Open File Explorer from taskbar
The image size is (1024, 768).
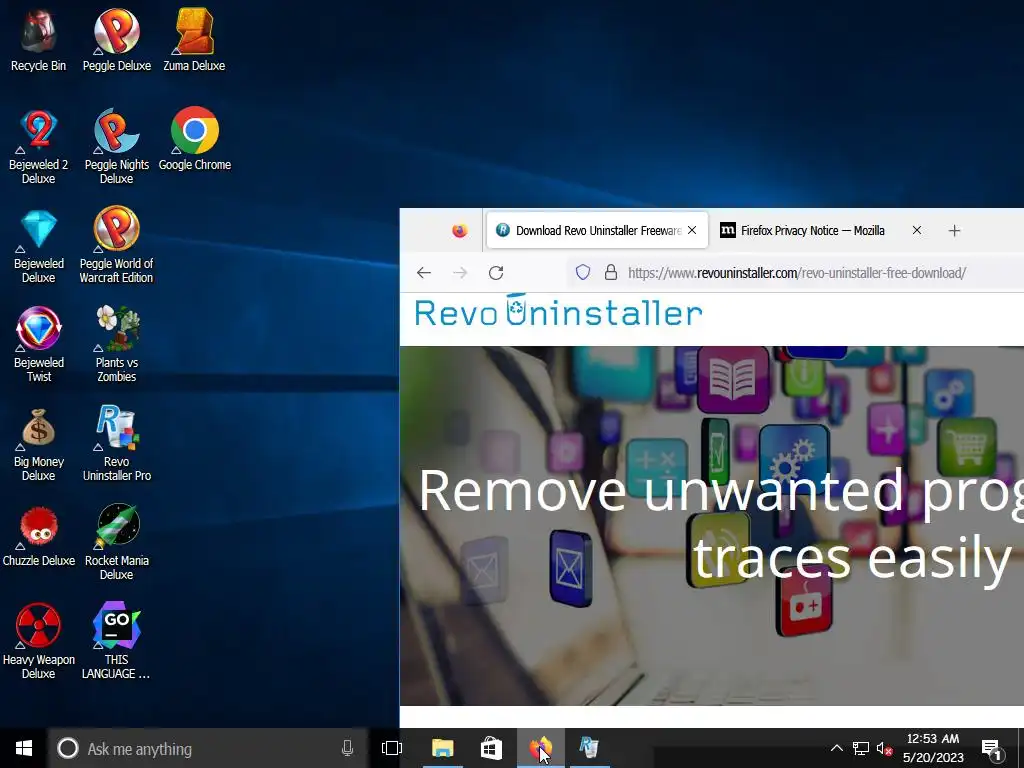coord(442,748)
